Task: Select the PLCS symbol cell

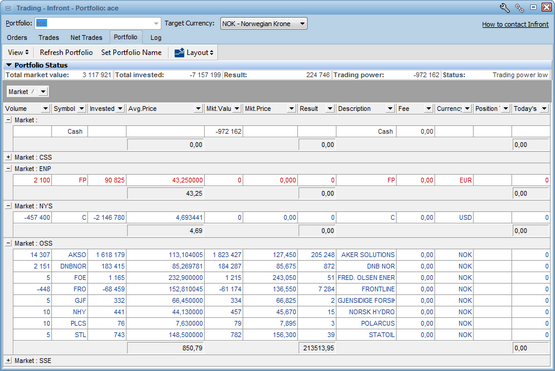Action: [x=69, y=323]
